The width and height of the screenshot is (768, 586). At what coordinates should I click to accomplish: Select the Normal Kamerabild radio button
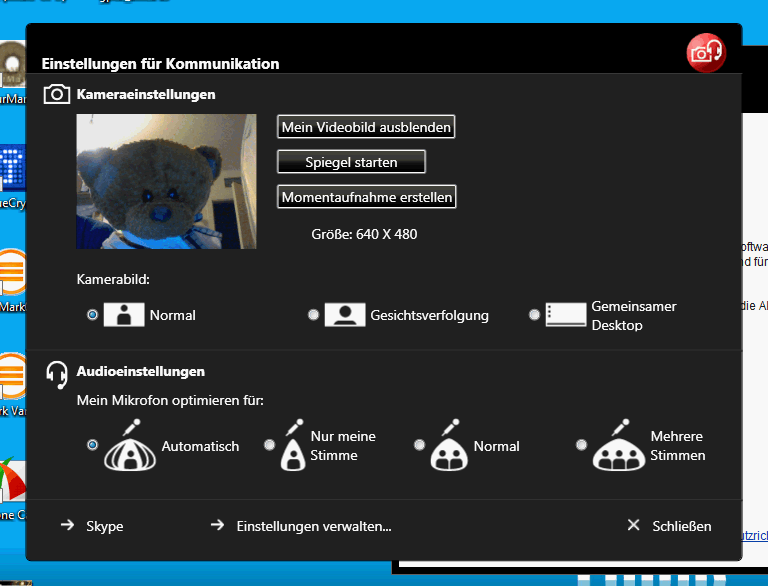[93, 315]
